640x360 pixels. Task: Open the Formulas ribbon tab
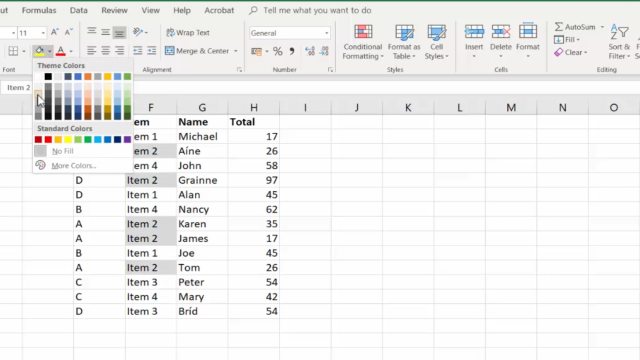coord(39,10)
